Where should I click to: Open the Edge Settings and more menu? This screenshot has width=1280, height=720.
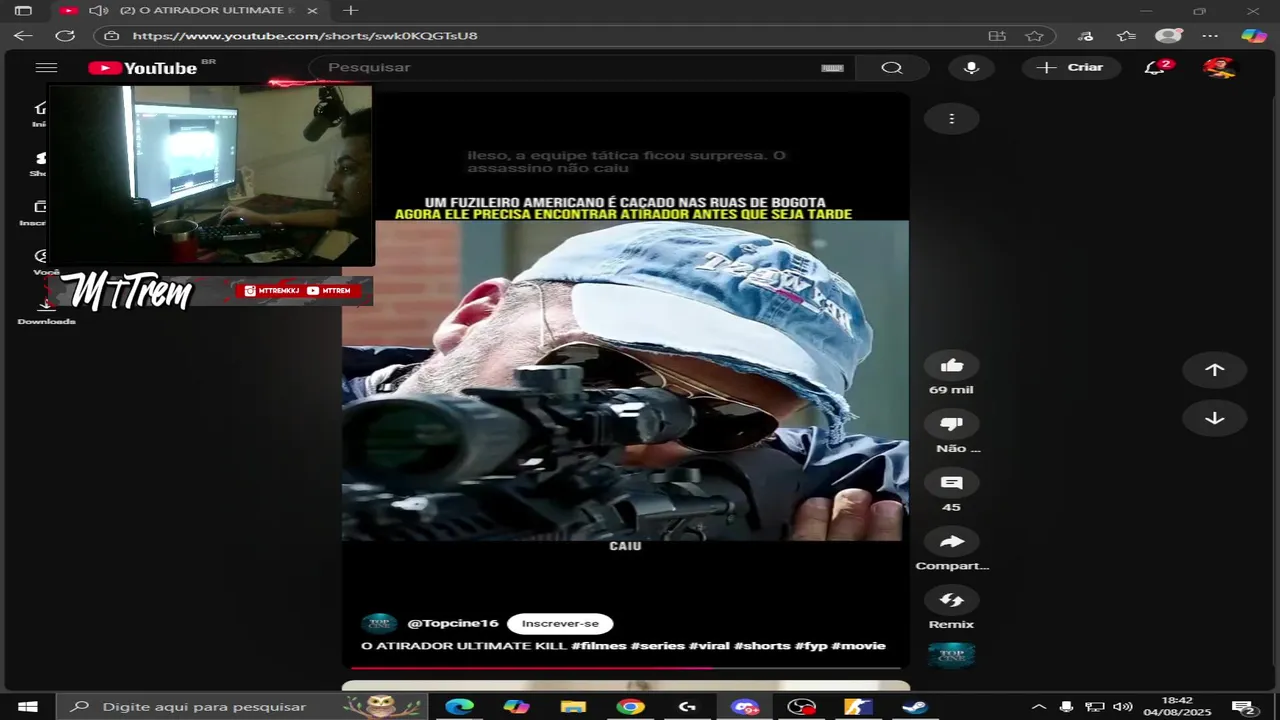click(x=1210, y=35)
